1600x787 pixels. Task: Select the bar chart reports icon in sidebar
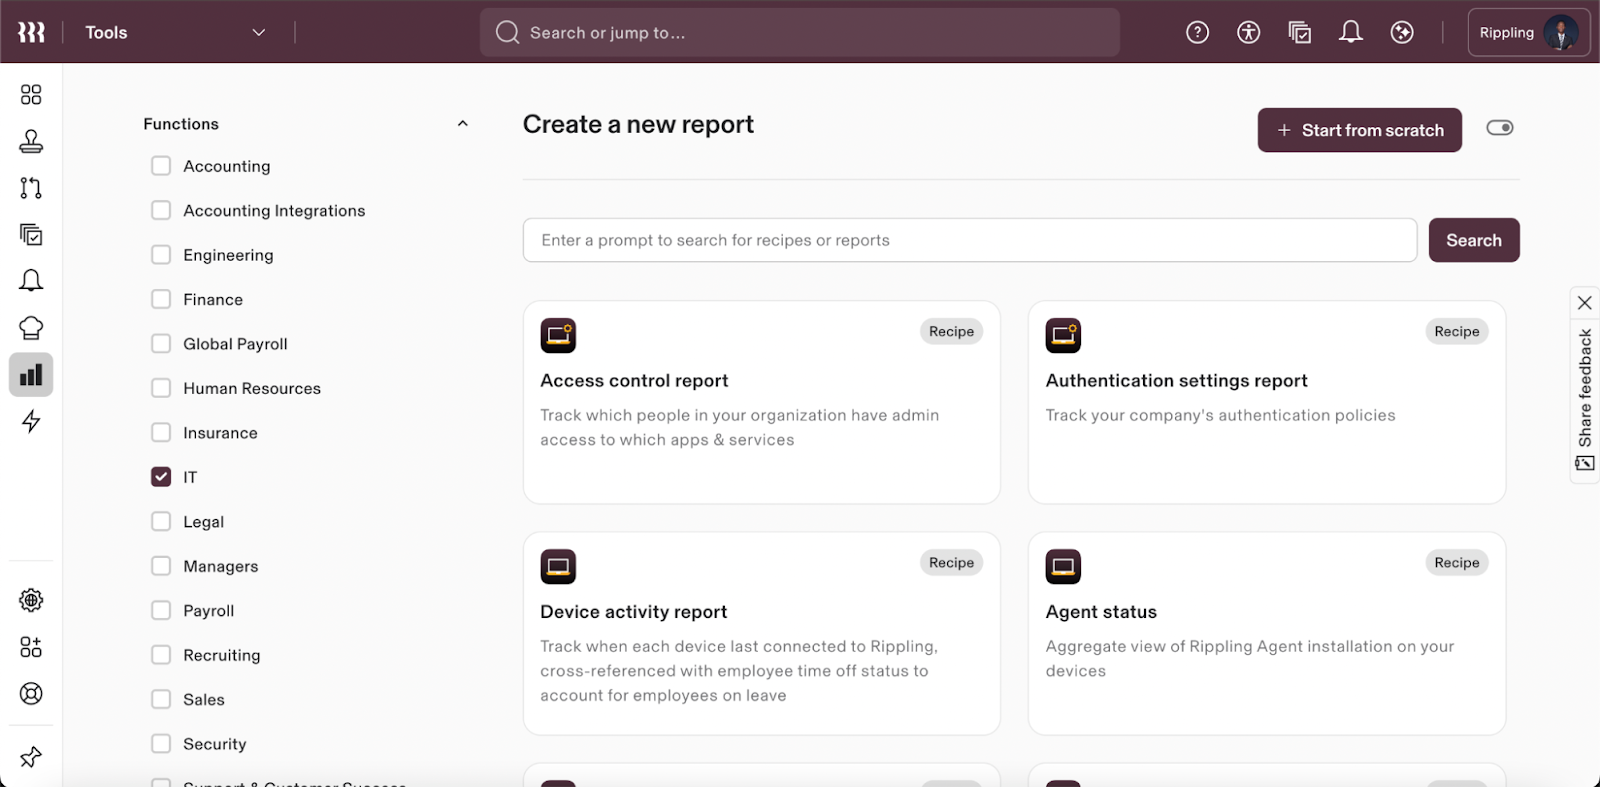pyautogui.click(x=31, y=375)
